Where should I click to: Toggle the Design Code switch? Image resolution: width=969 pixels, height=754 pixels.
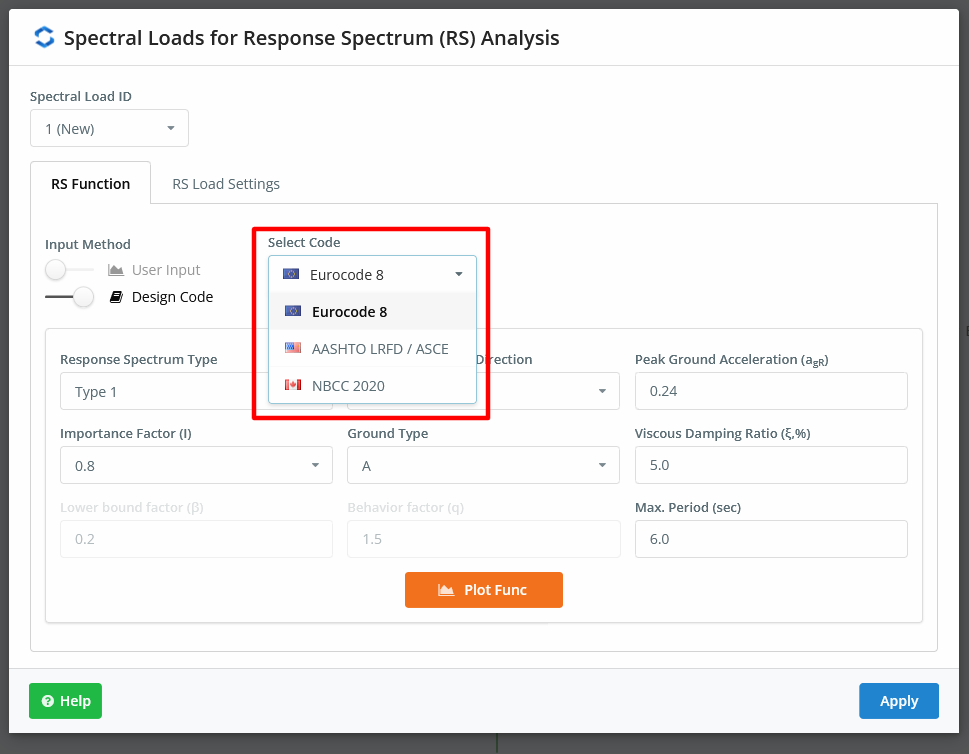[69, 297]
